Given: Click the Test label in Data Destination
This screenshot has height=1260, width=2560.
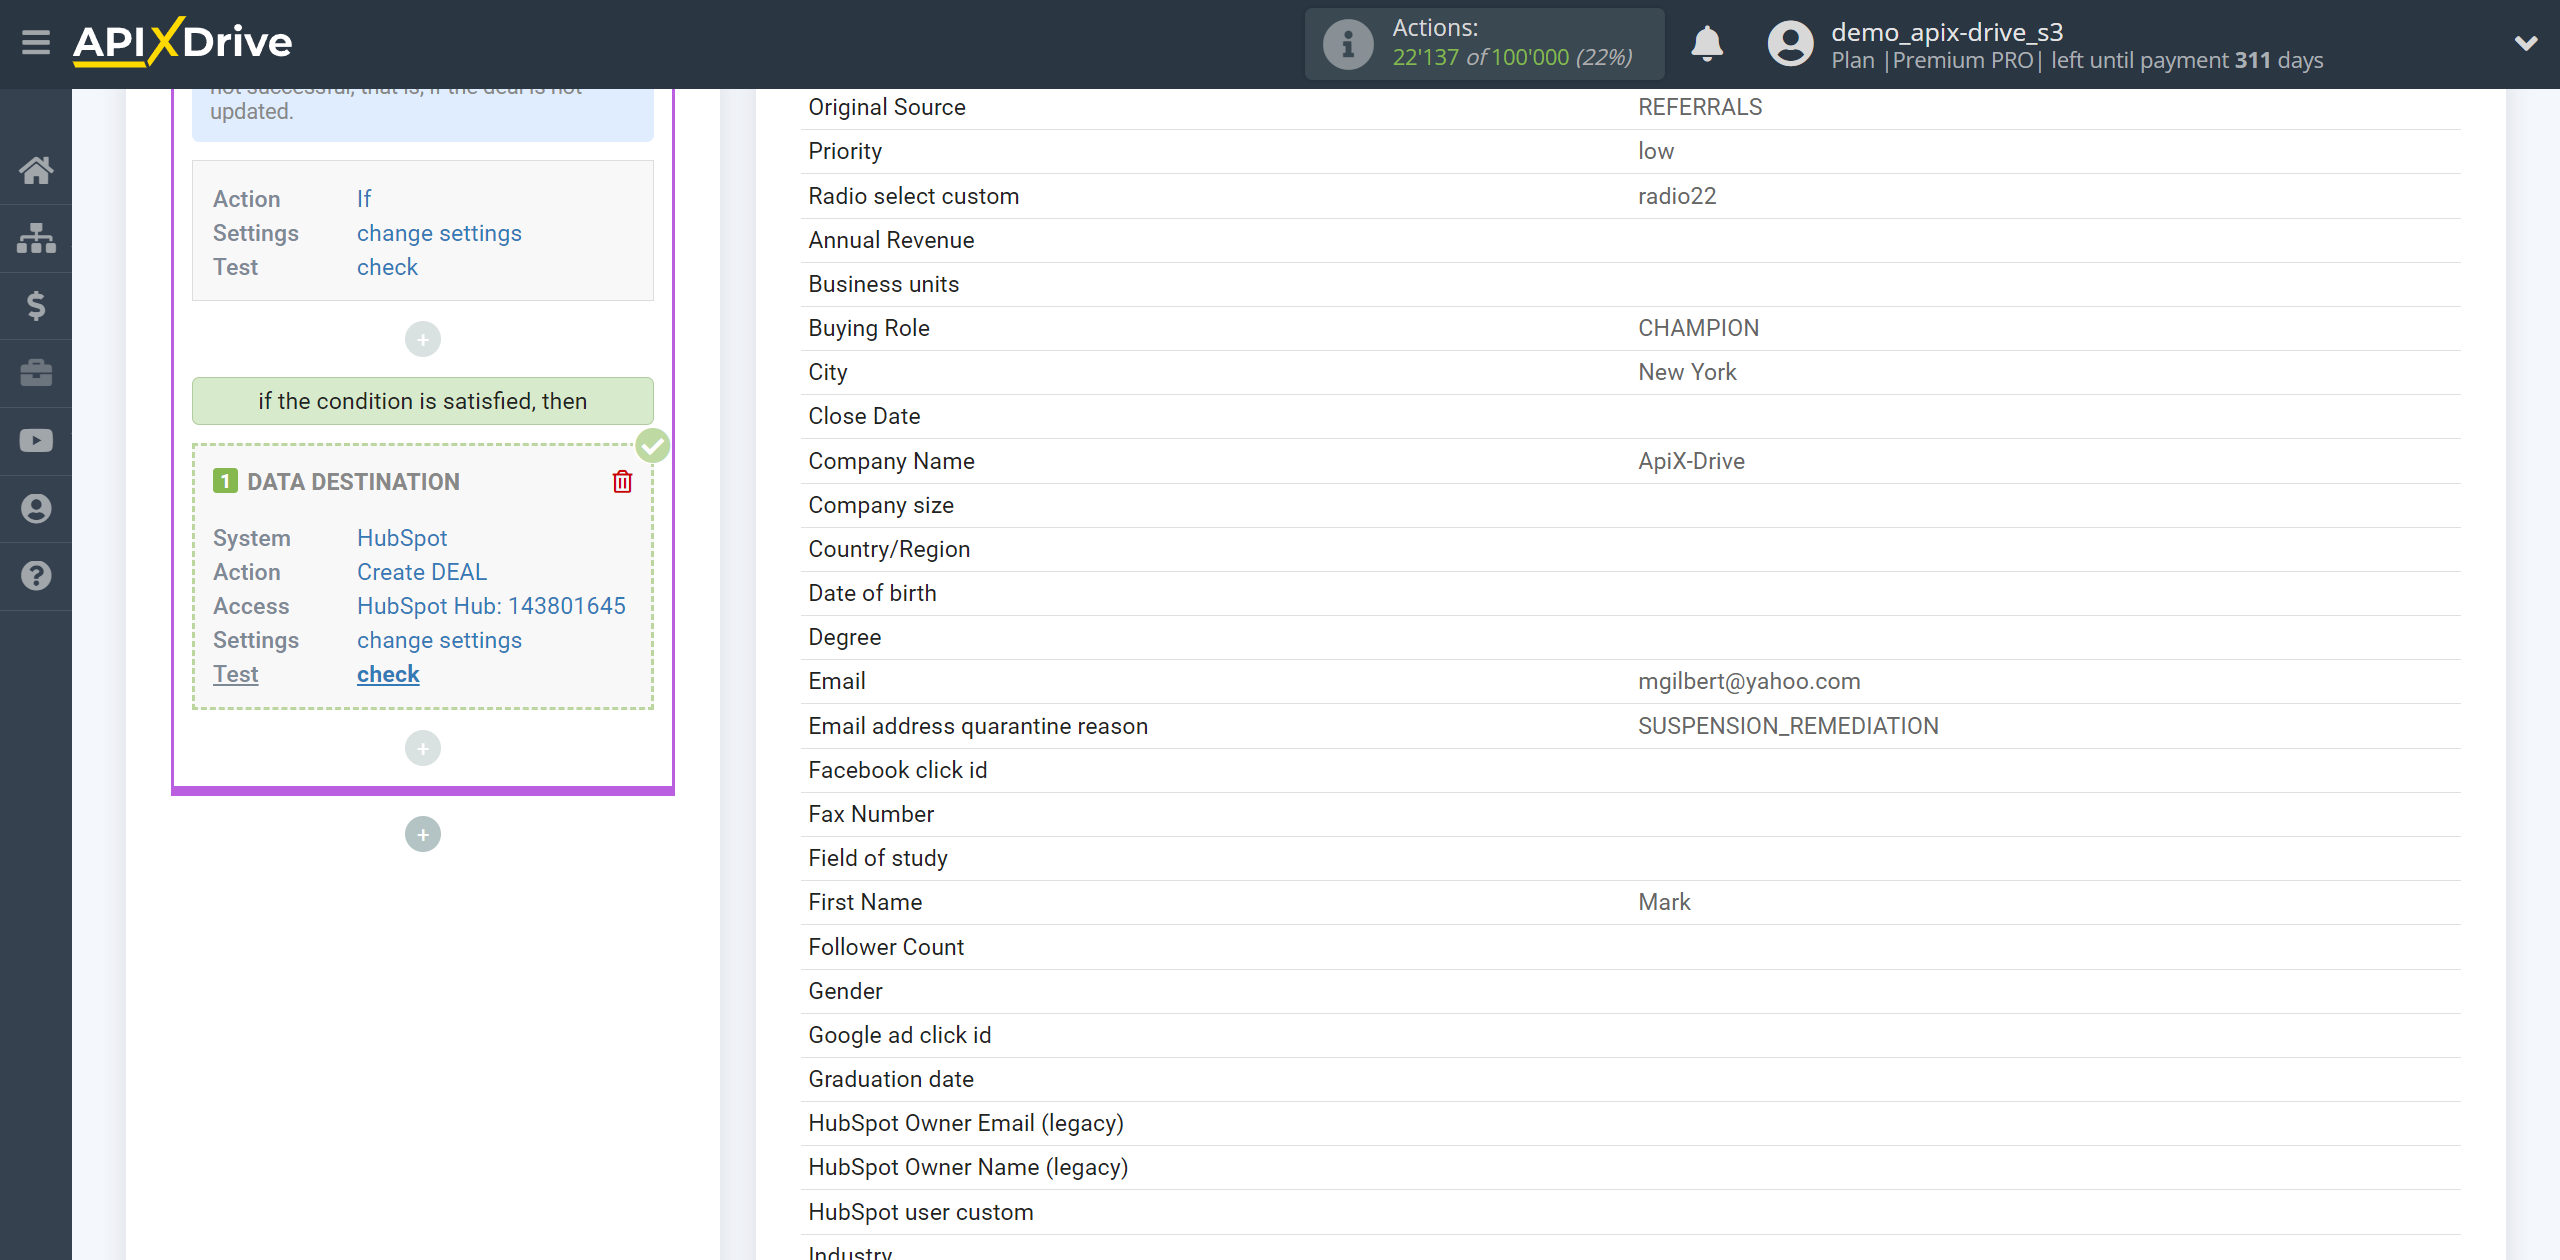Looking at the screenshot, I should (236, 674).
